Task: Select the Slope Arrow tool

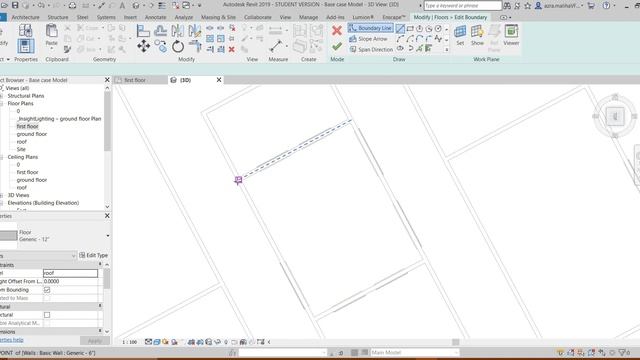Action: pyautogui.click(x=368, y=39)
